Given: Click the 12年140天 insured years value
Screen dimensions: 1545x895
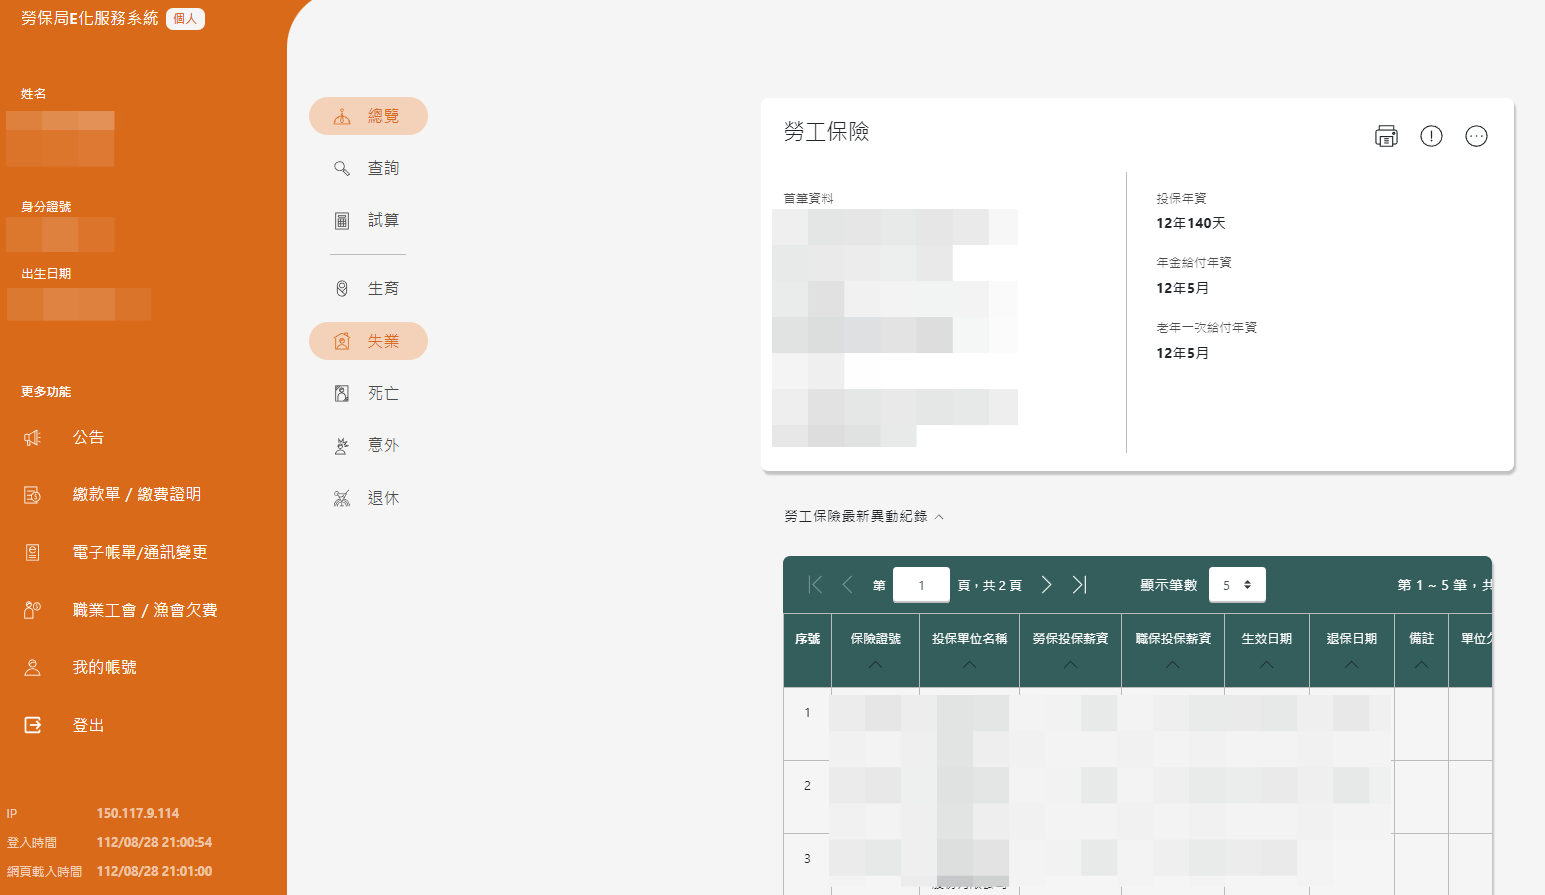Looking at the screenshot, I should tap(1191, 223).
